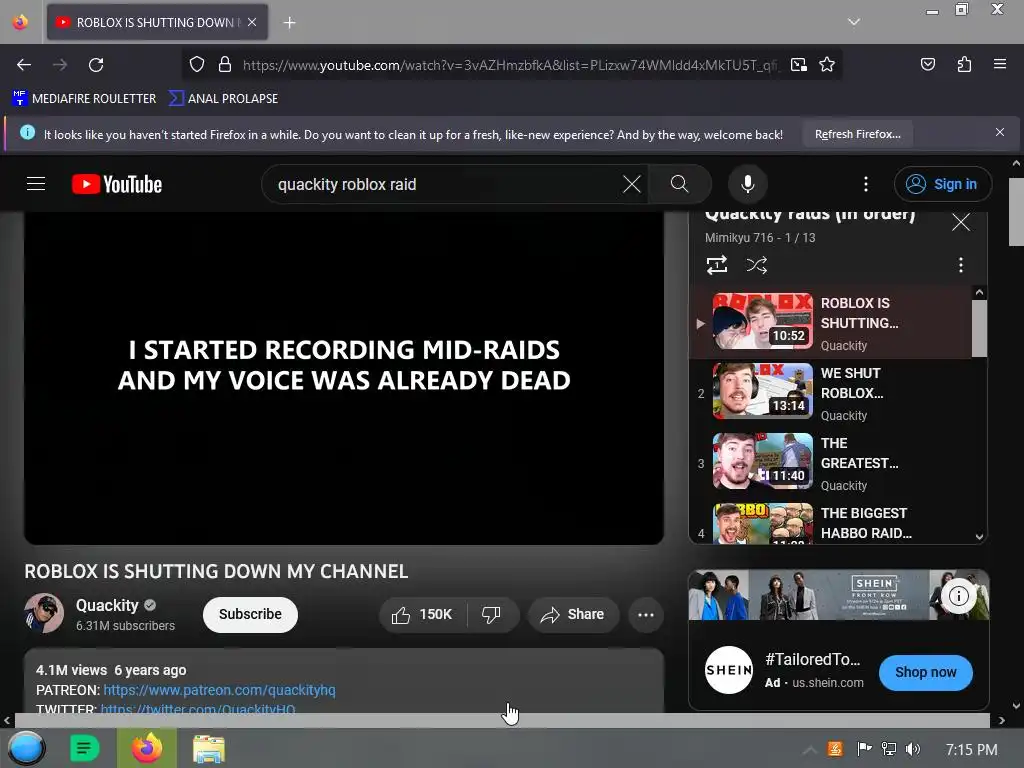This screenshot has height=768, width=1024.
Task: Click the Refresh Firefox... button
Action: pyautogui.click(x=857, y=135)
